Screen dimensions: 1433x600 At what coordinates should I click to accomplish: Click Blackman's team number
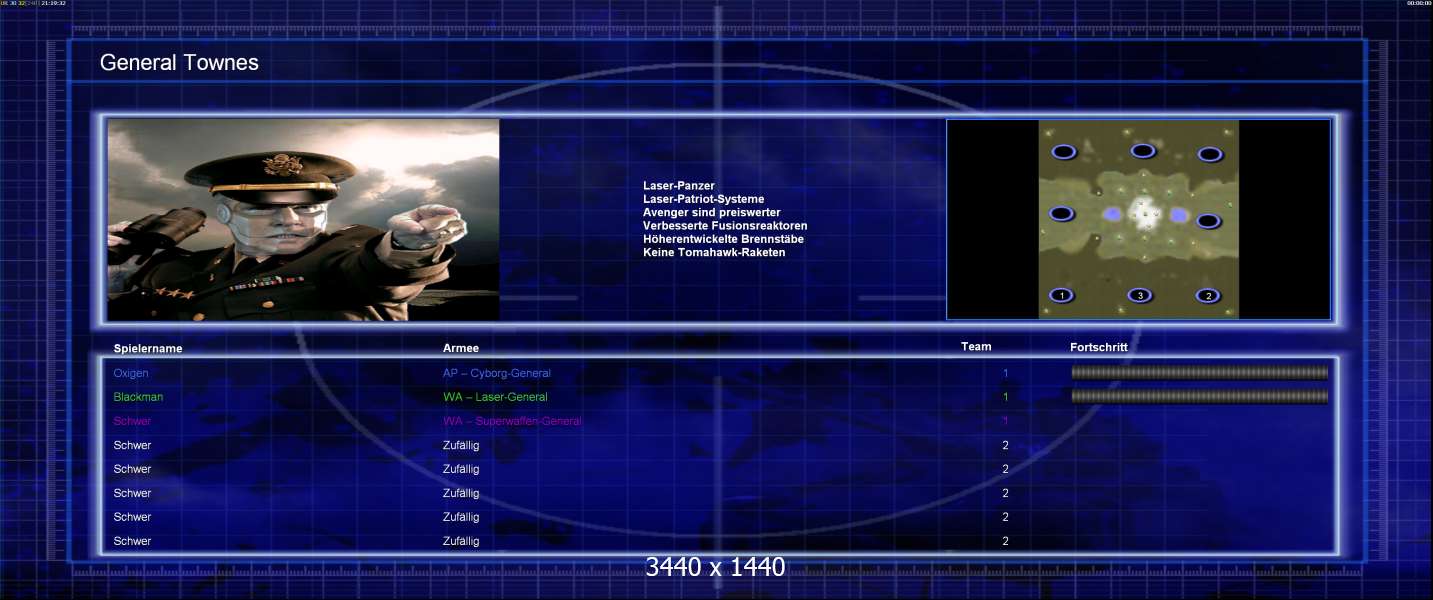pos(1006,397)
